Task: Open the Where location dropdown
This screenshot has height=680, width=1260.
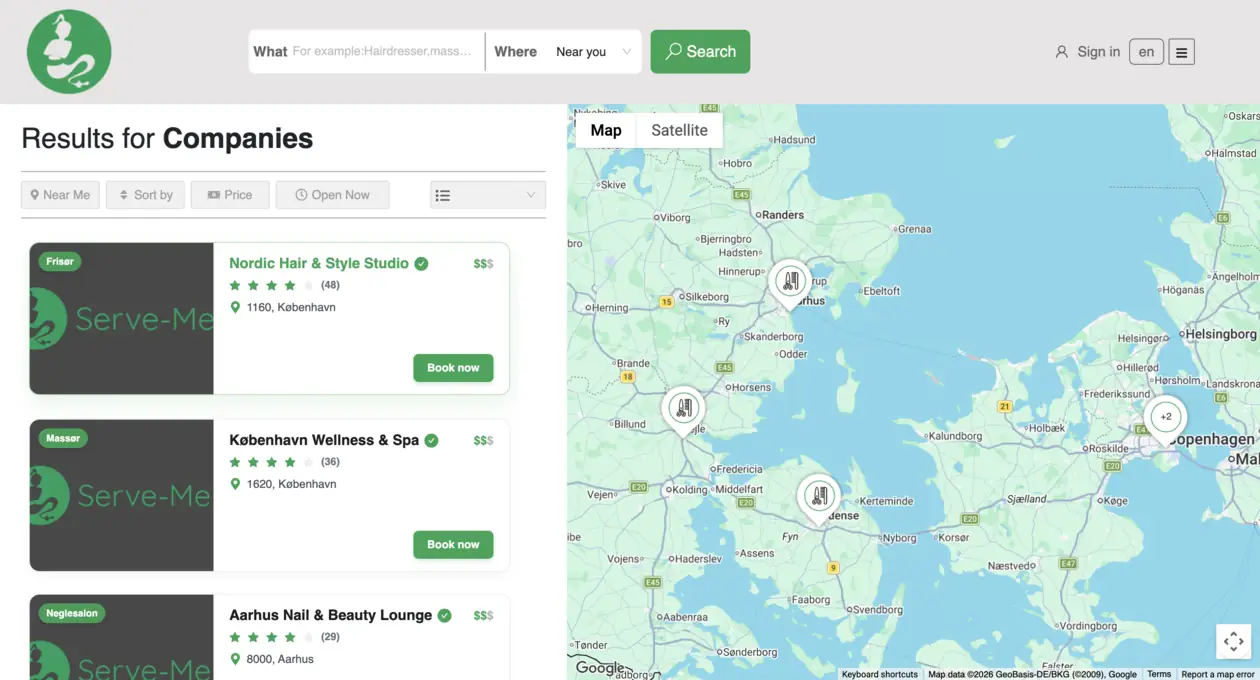Action: (x=594, y=52)
